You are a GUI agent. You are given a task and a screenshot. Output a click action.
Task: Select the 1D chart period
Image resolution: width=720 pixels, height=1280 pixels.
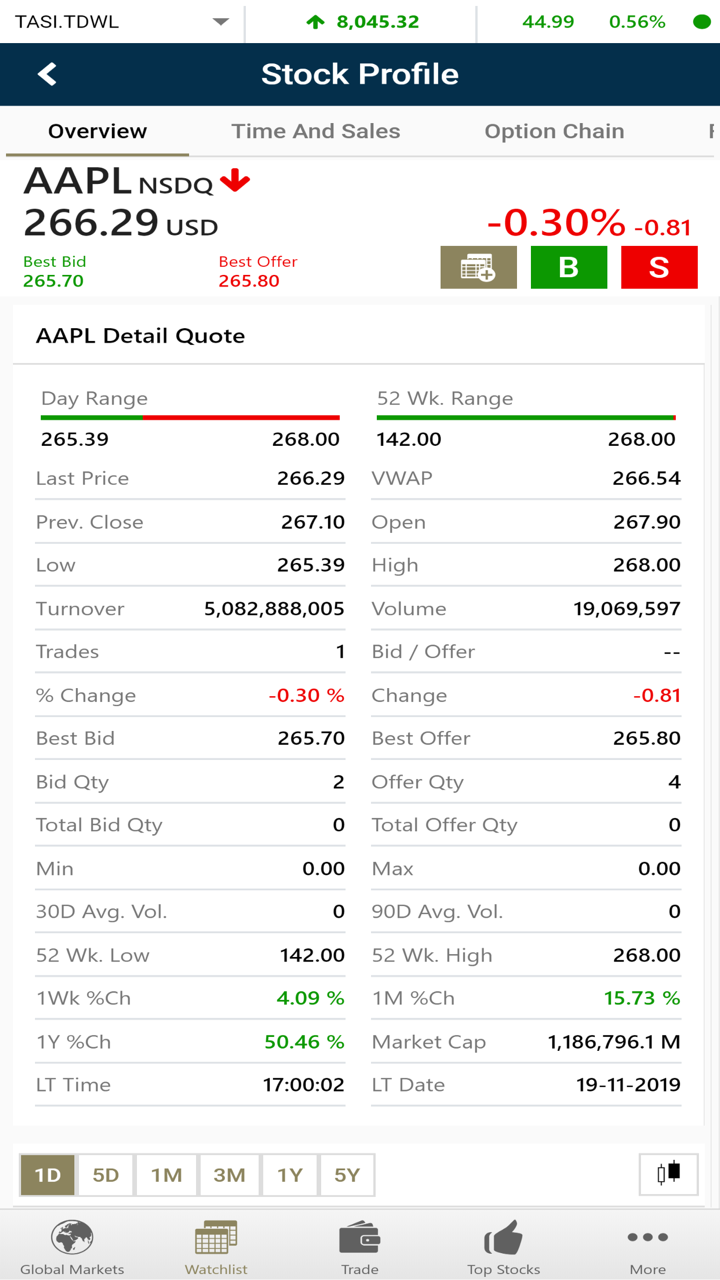click(x=47, y=1175)
